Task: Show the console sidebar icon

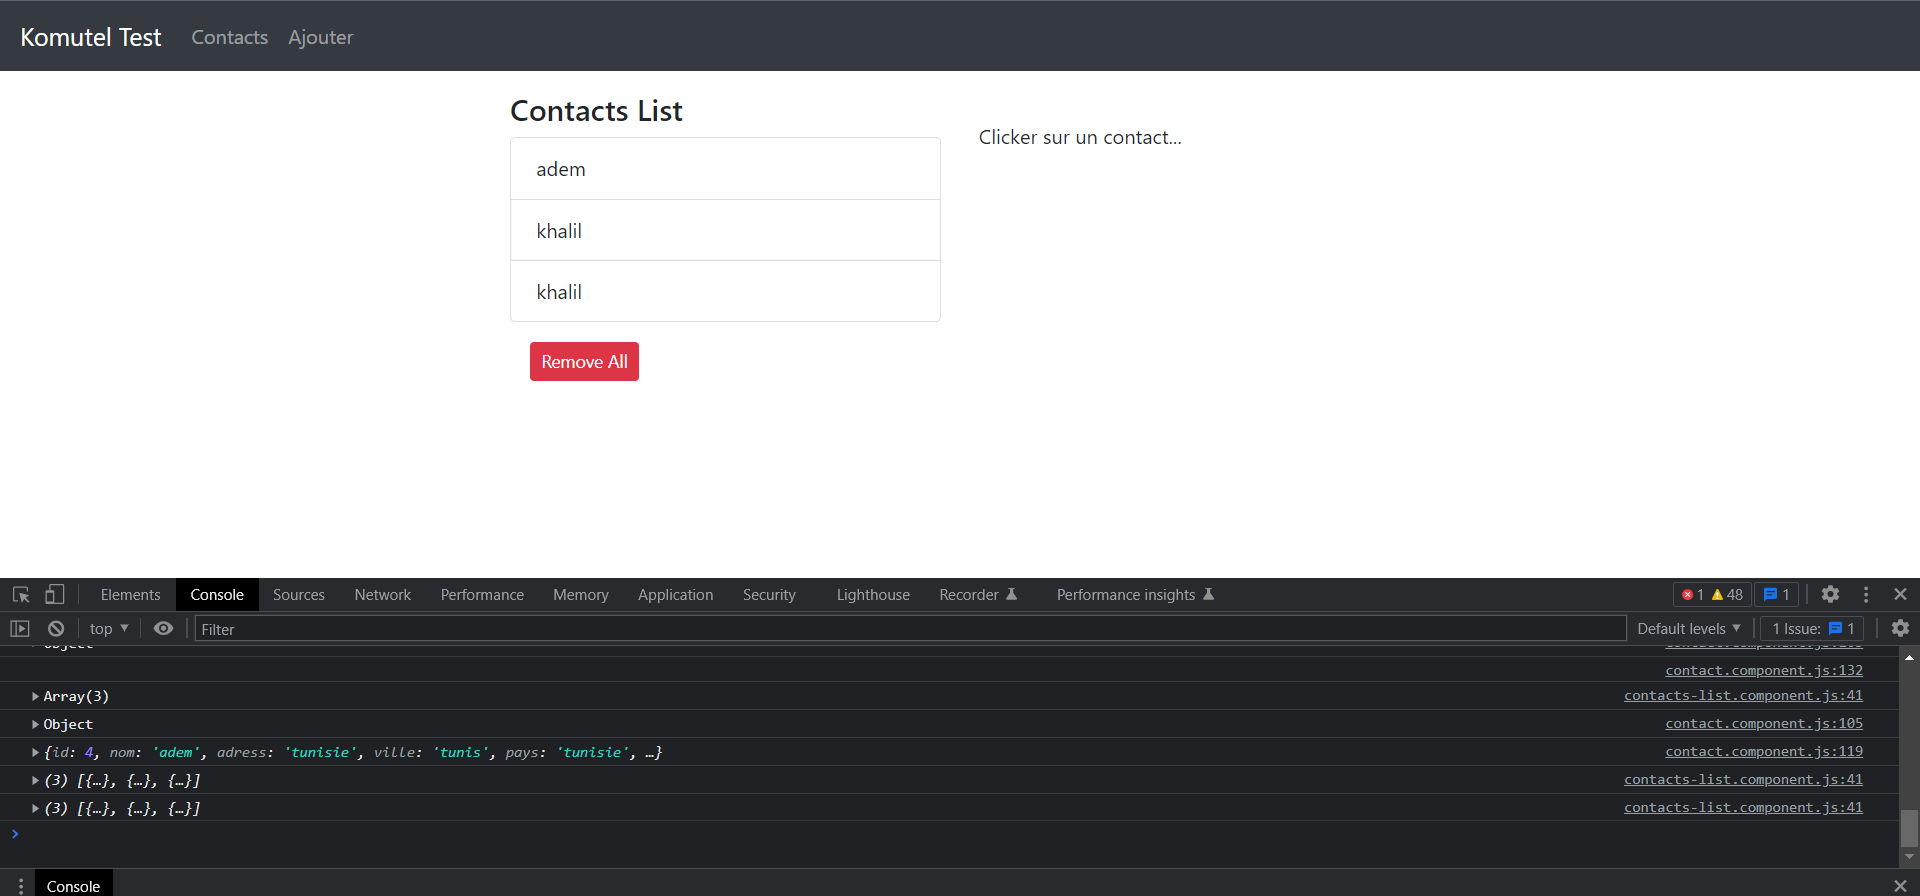Action: (20, 629)
